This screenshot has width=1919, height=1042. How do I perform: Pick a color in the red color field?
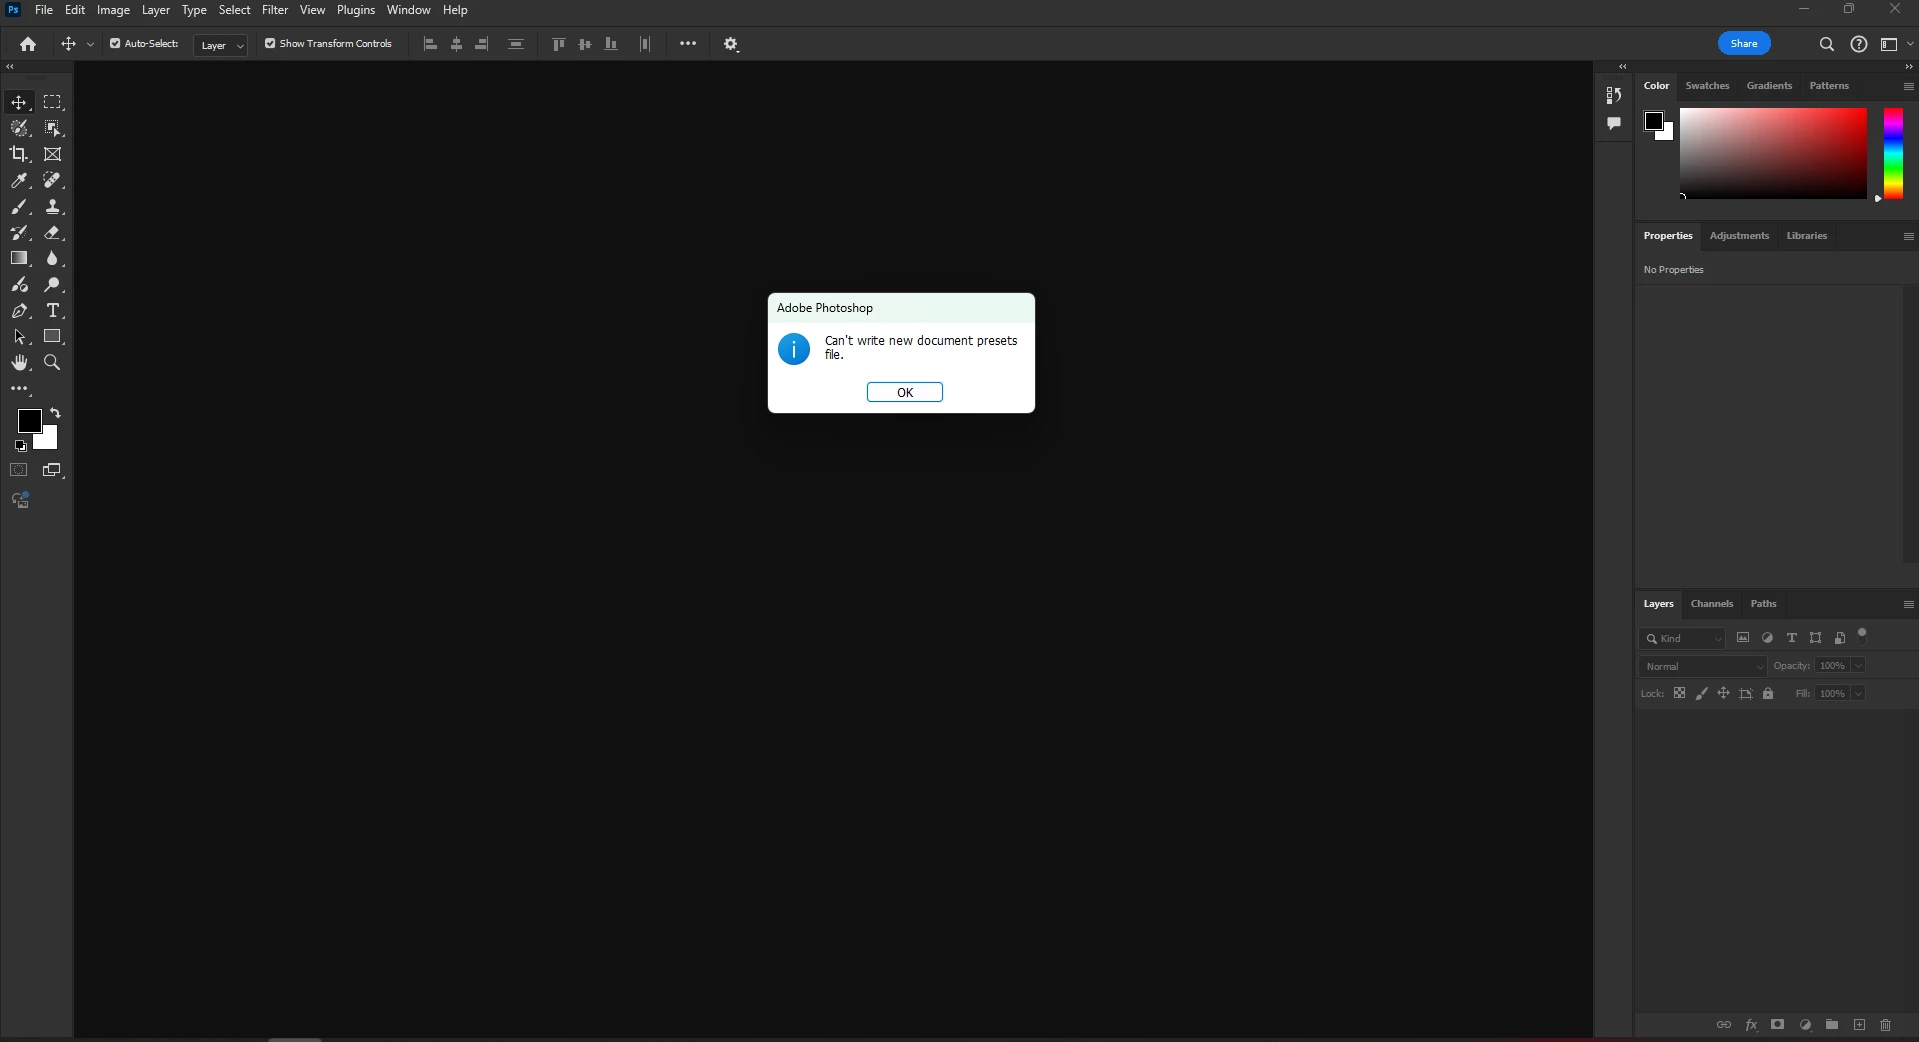[1773, 154]
